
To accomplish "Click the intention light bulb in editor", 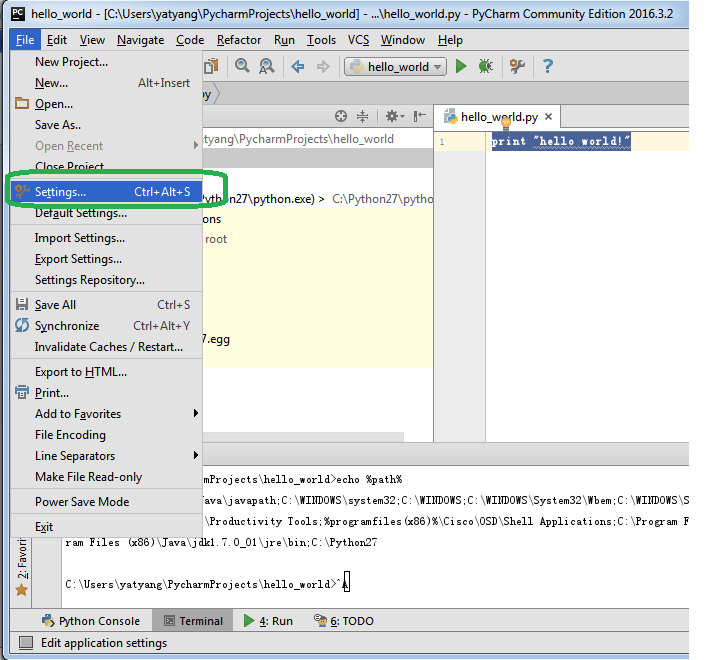I will 506,123.
